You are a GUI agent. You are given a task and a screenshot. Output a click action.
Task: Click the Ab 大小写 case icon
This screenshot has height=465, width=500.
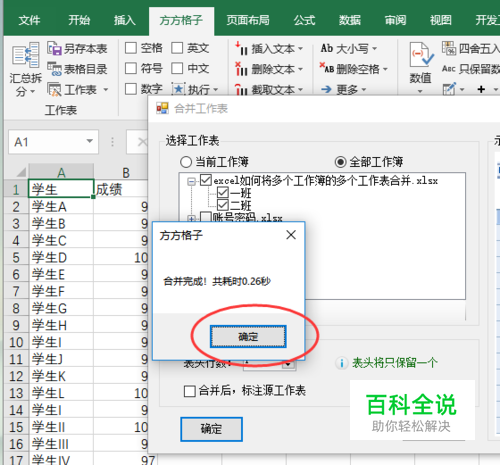pyautogui.click(x=327, y=49)
